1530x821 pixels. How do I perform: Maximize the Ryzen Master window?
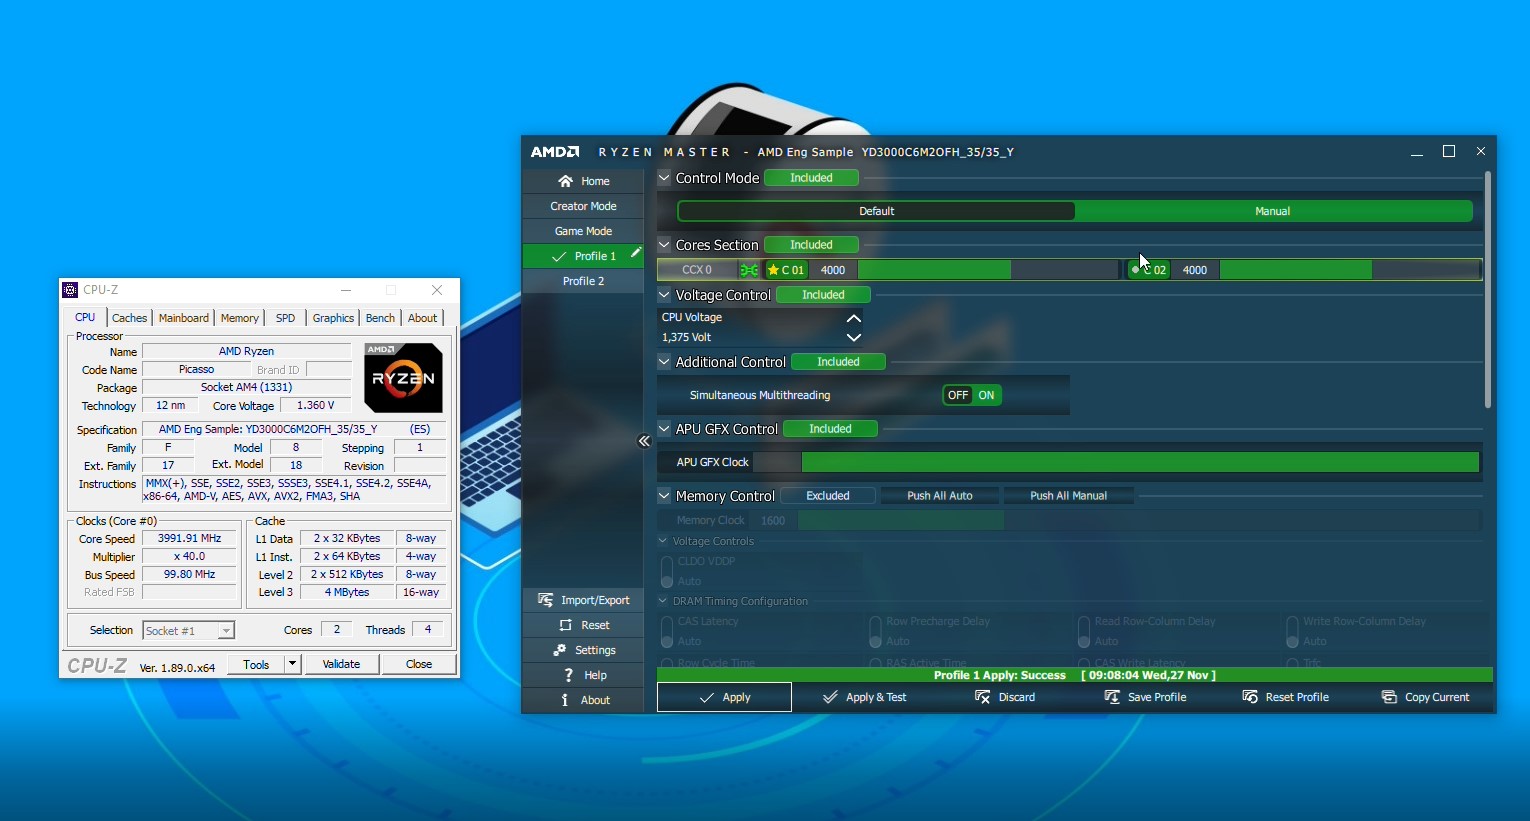pyautogui.click(x=1448, y=152)
